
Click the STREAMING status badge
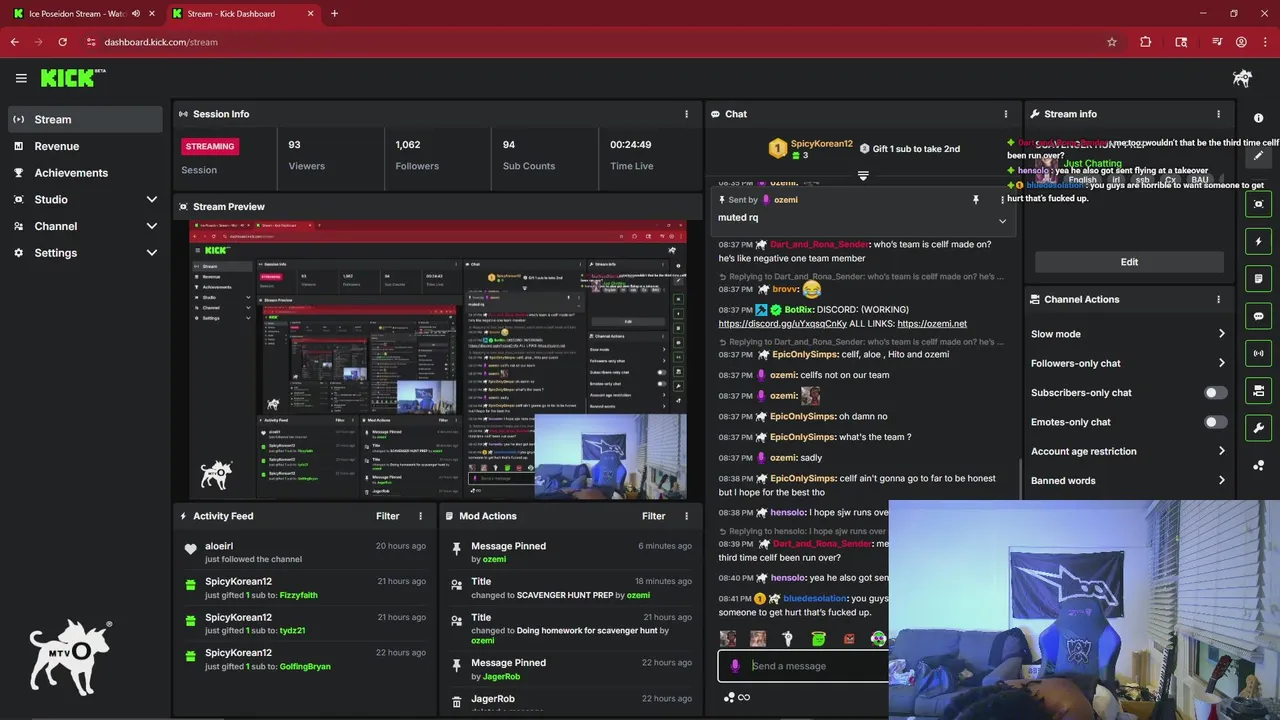point(210,146)
